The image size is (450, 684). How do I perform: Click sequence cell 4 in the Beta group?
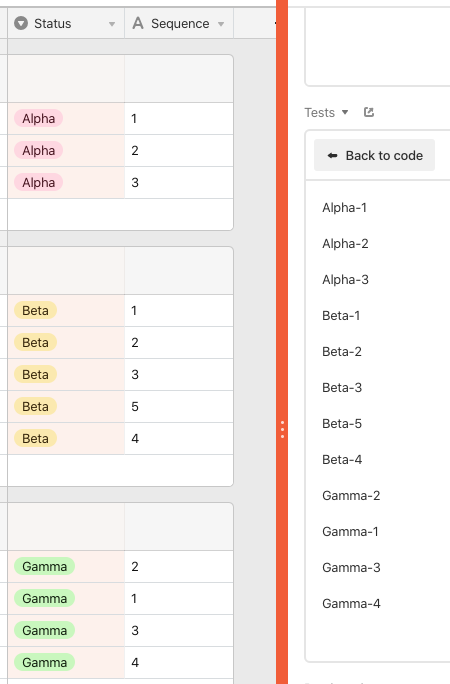pyautogui.click(x=179, y=438)
